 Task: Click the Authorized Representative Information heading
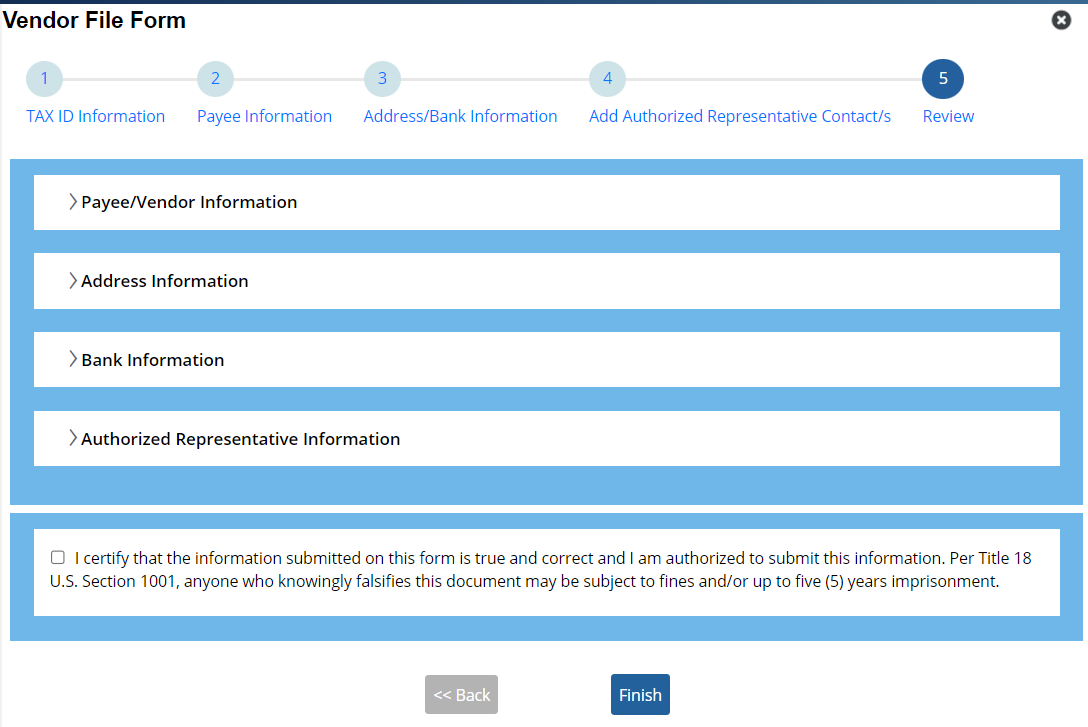(x=240, y=439)
